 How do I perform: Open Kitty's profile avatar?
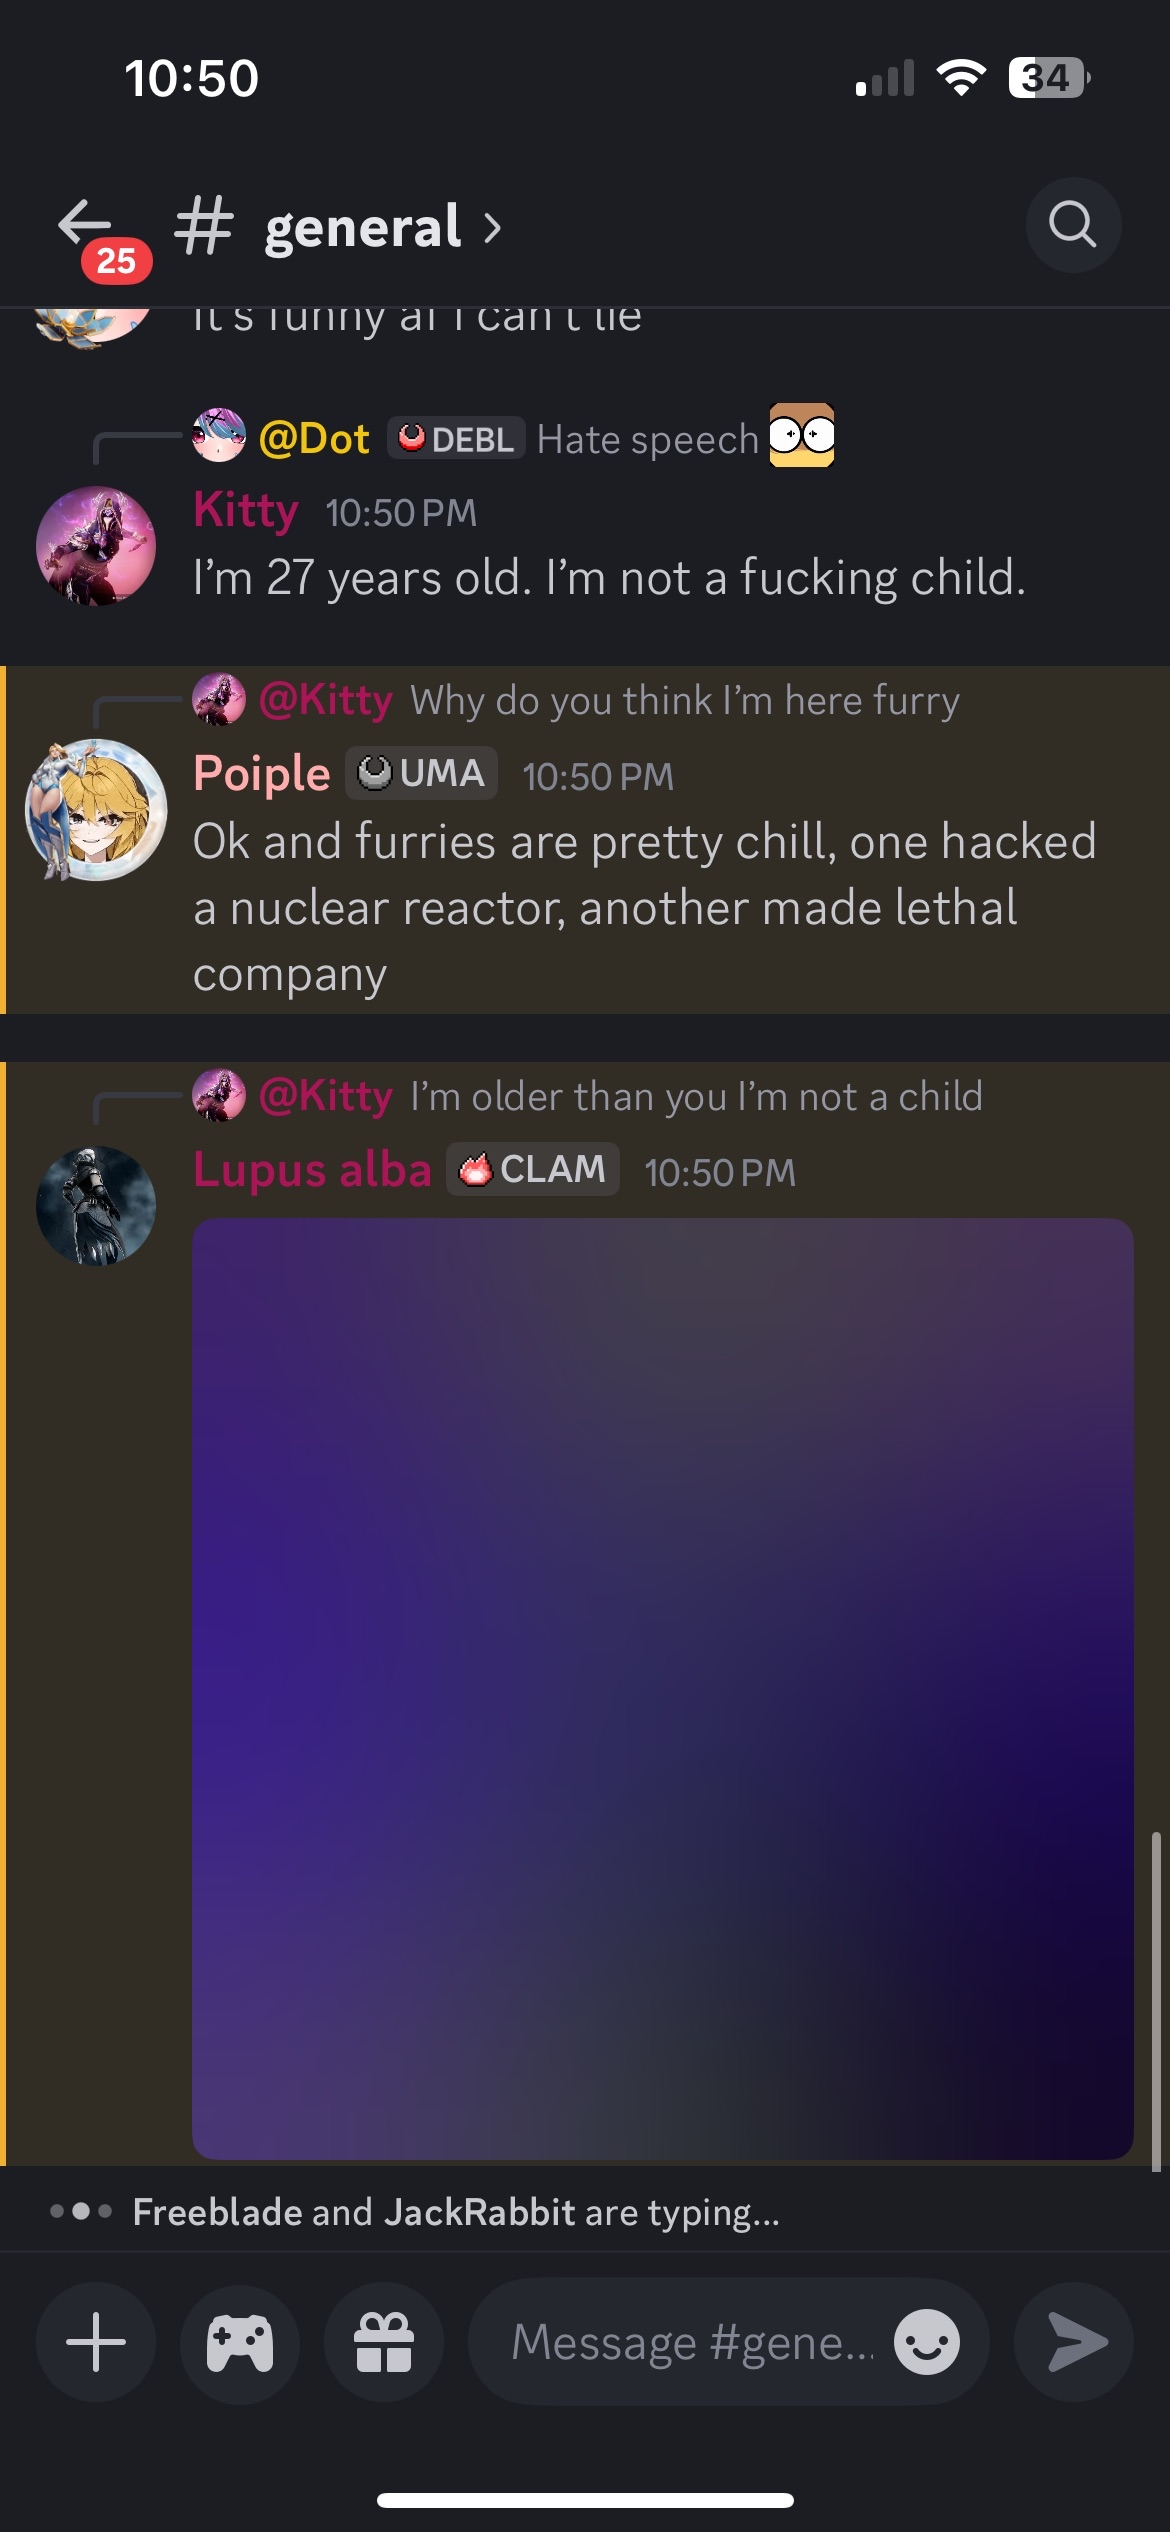[96, 546]
